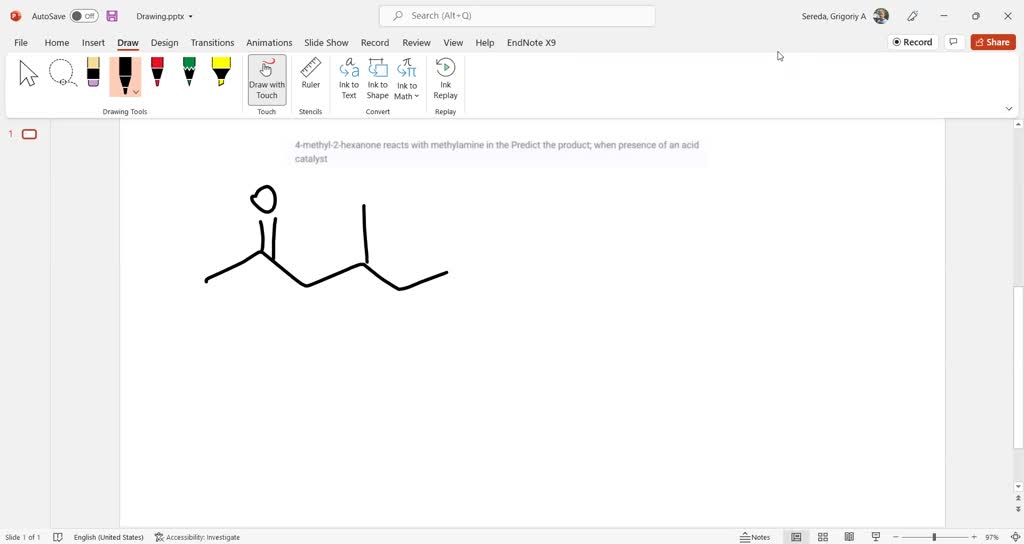Choose the eraser tool
This screenshot has width=1024, height=544.
point(93,72)
